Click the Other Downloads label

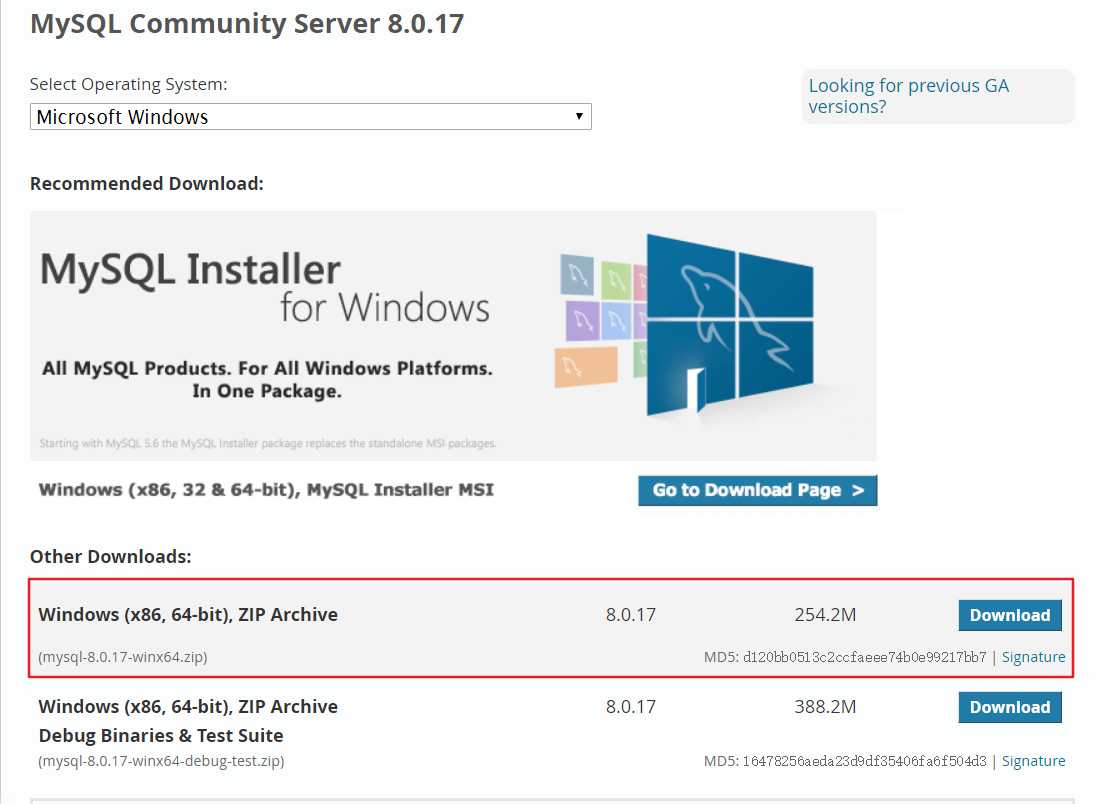[111, 557]
